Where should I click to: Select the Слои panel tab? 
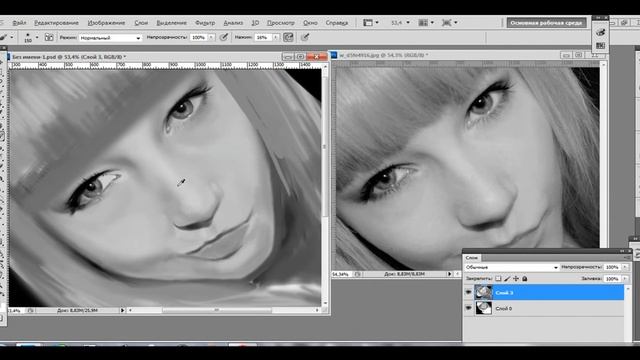coord(472,258)
